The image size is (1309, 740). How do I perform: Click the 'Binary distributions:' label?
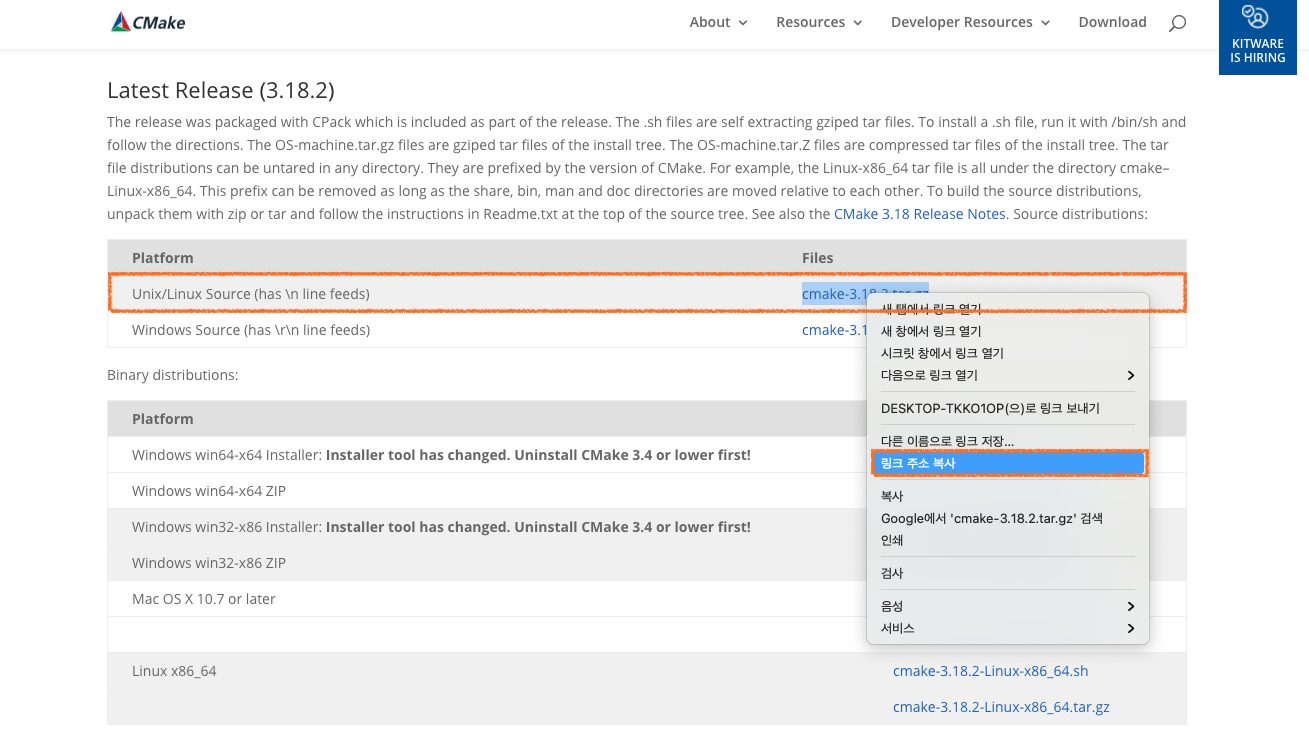coord(173,375)
